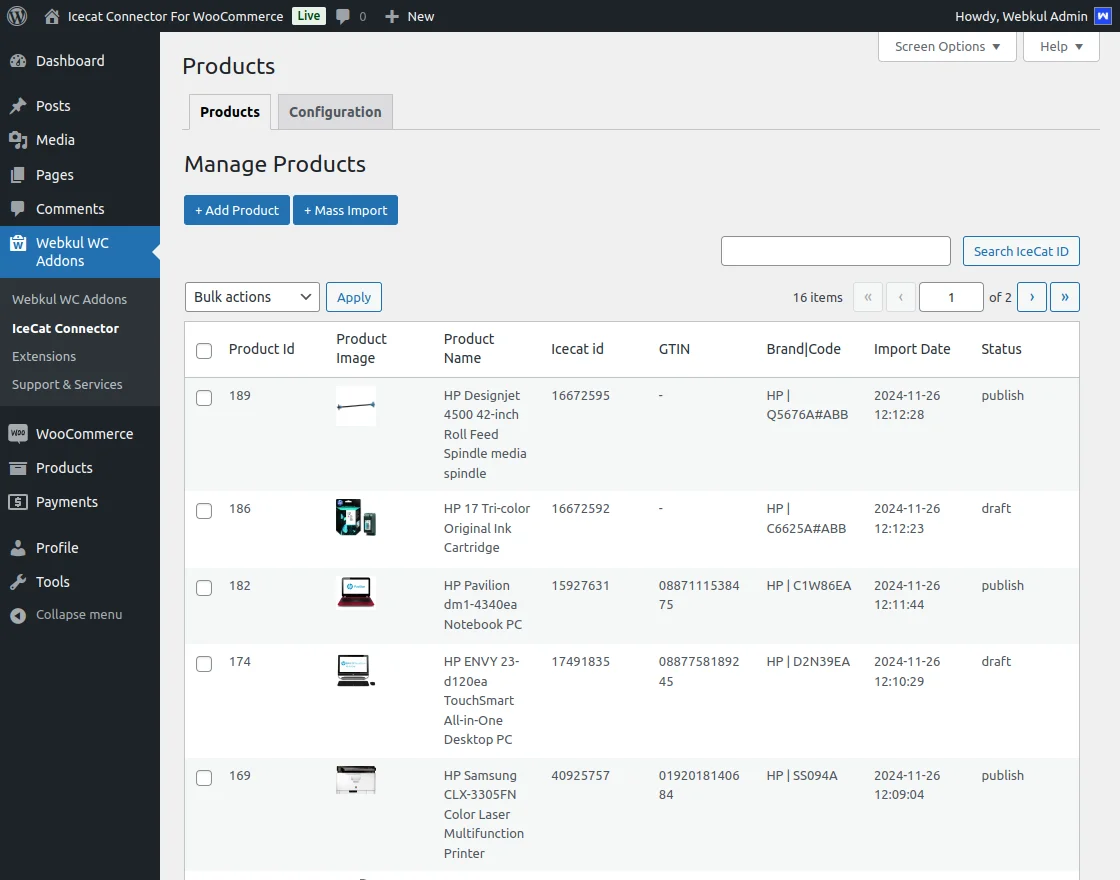Screen dimensions: 1120x880
Task: Click the Search IceCat ID button
Action: pos(1021,251)
